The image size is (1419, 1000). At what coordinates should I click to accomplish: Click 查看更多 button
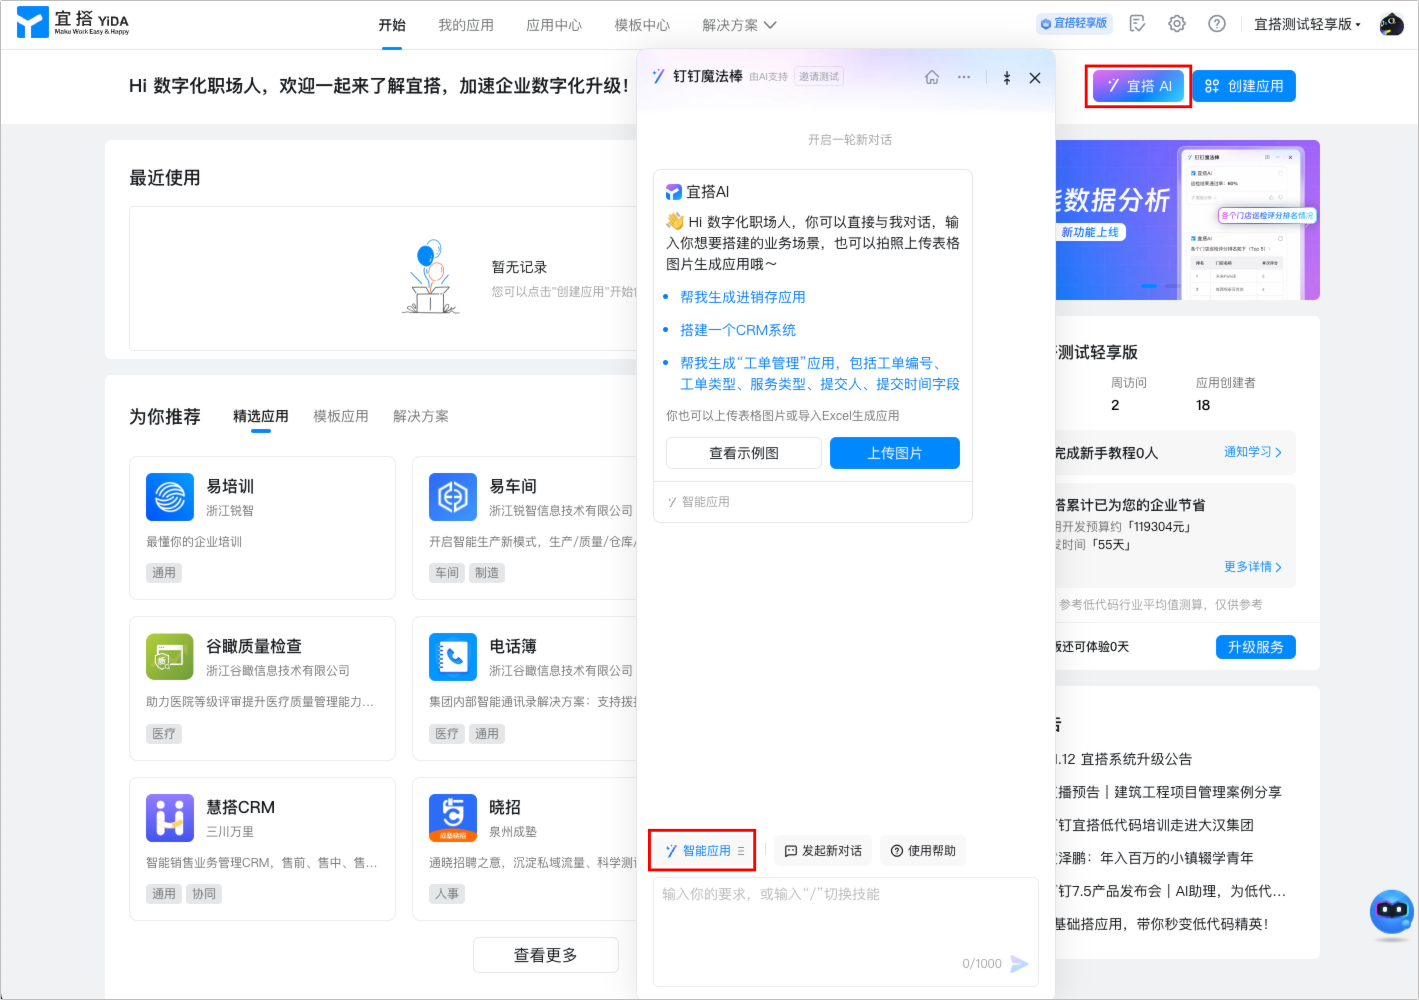point(546,955)
